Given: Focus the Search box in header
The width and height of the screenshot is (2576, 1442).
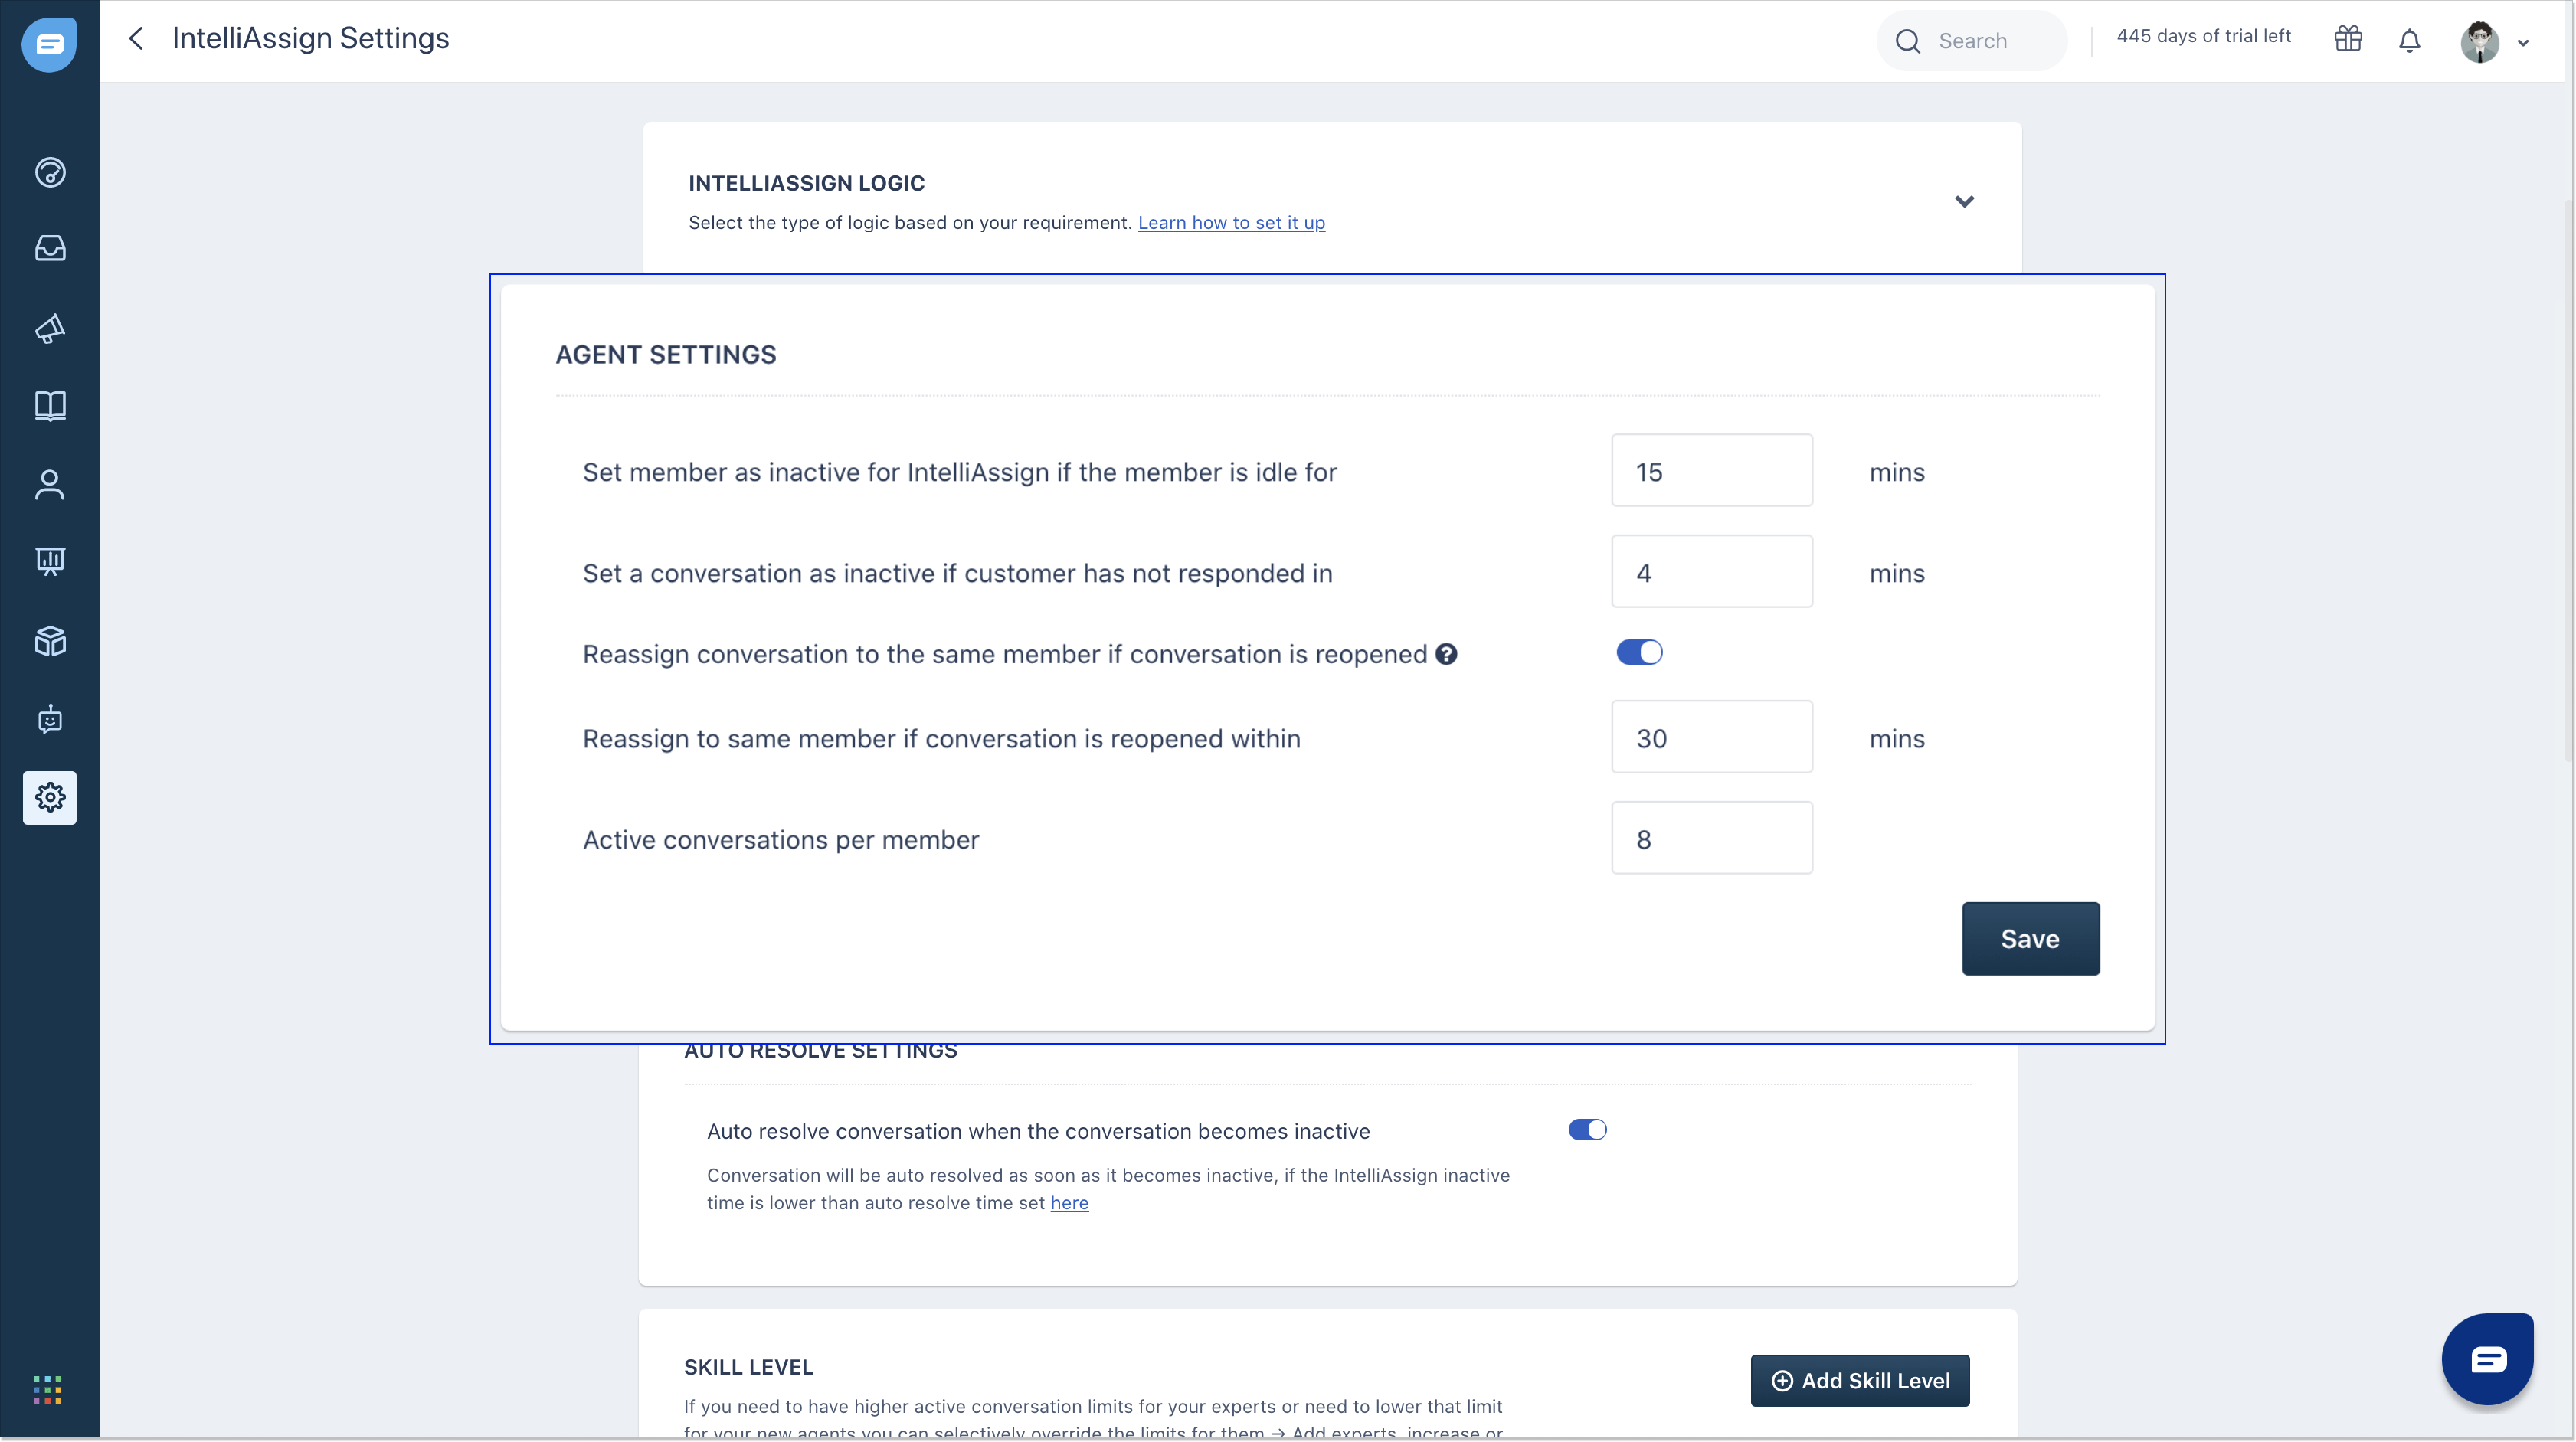Looking at the screenshot, I should click(x=1972, y=41).
